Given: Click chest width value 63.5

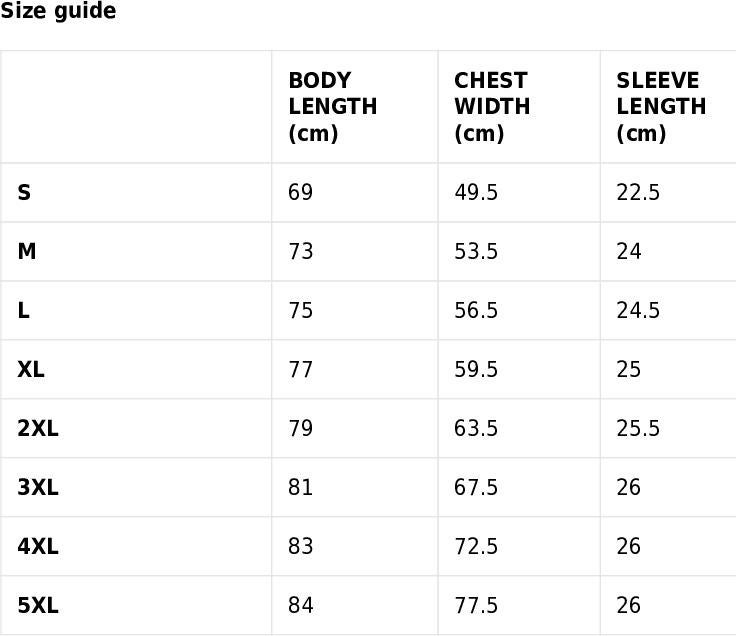Looking at the screenshot, I should tap(476, 428).
